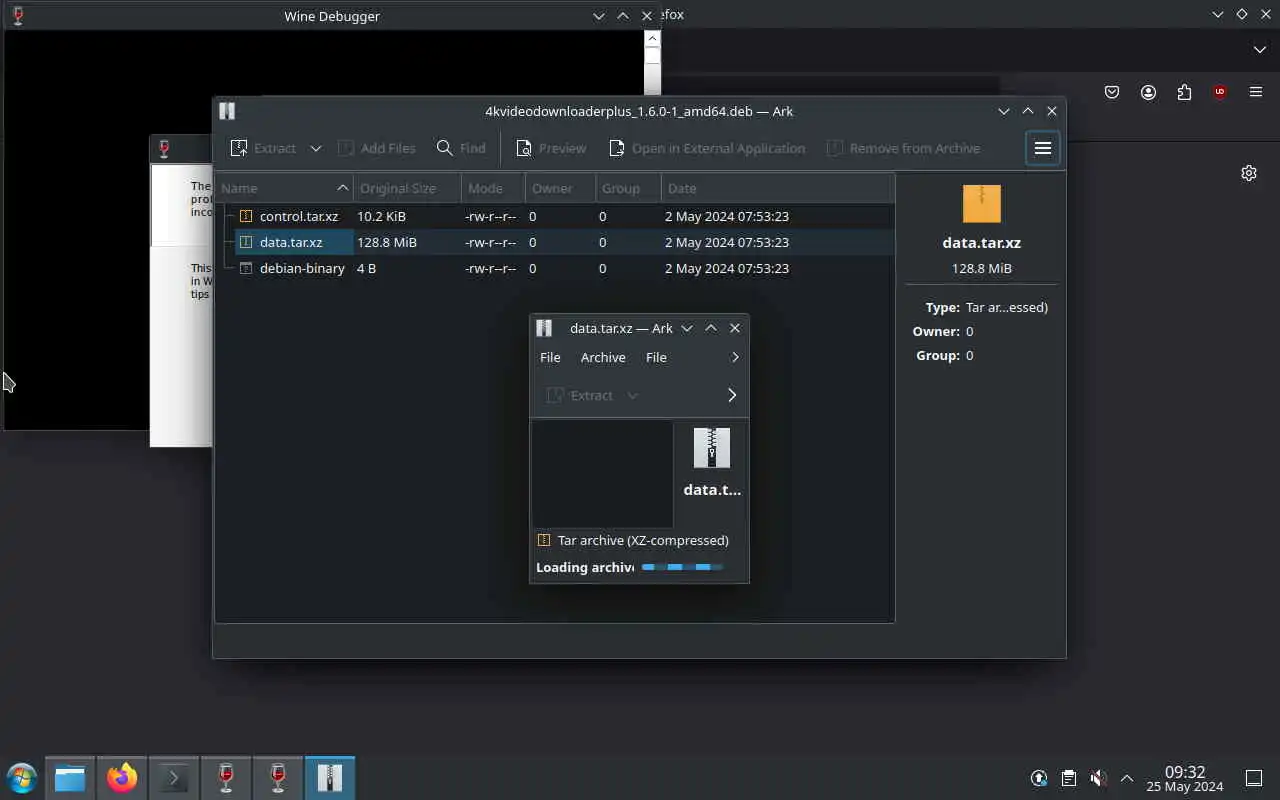1280x800 pixels.
Task: Switch to second Wine taskbar entry
Action: pos(278,778)
